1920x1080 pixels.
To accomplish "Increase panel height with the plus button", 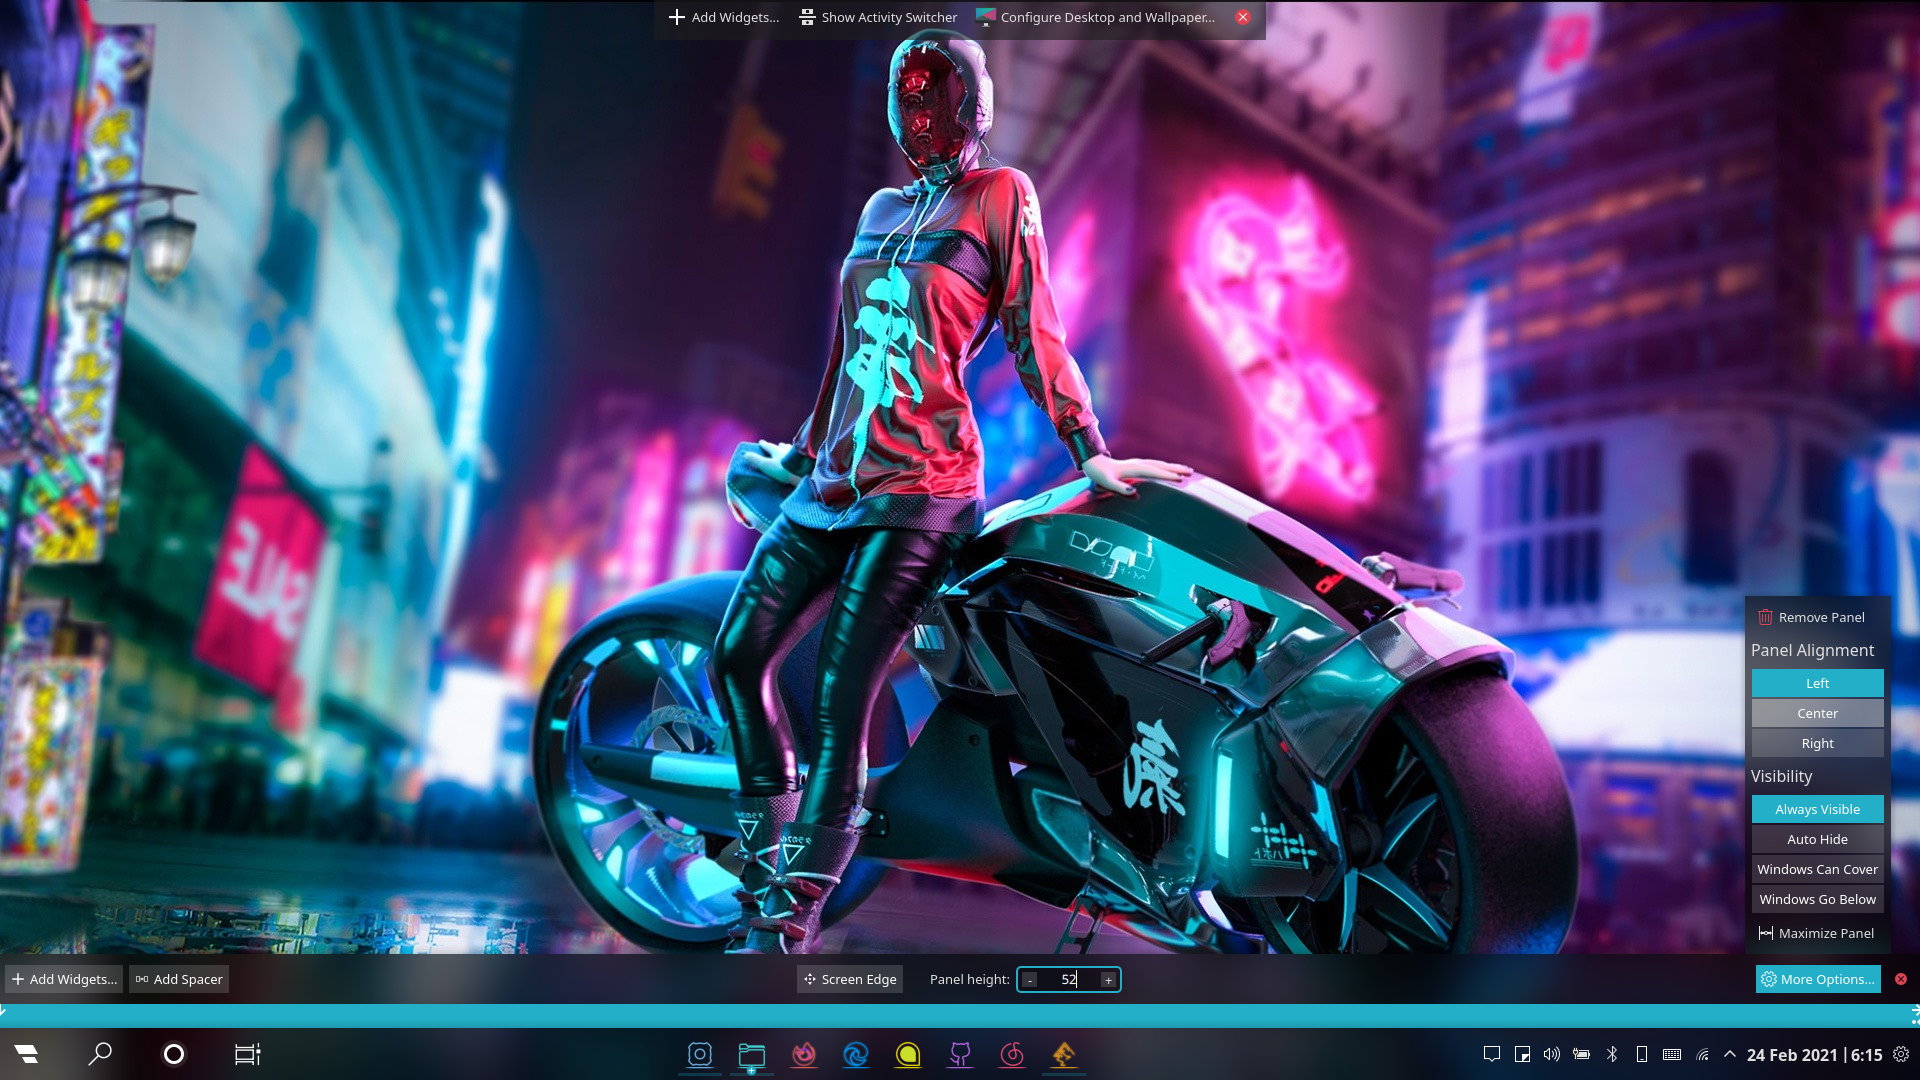I will 1108,980.
